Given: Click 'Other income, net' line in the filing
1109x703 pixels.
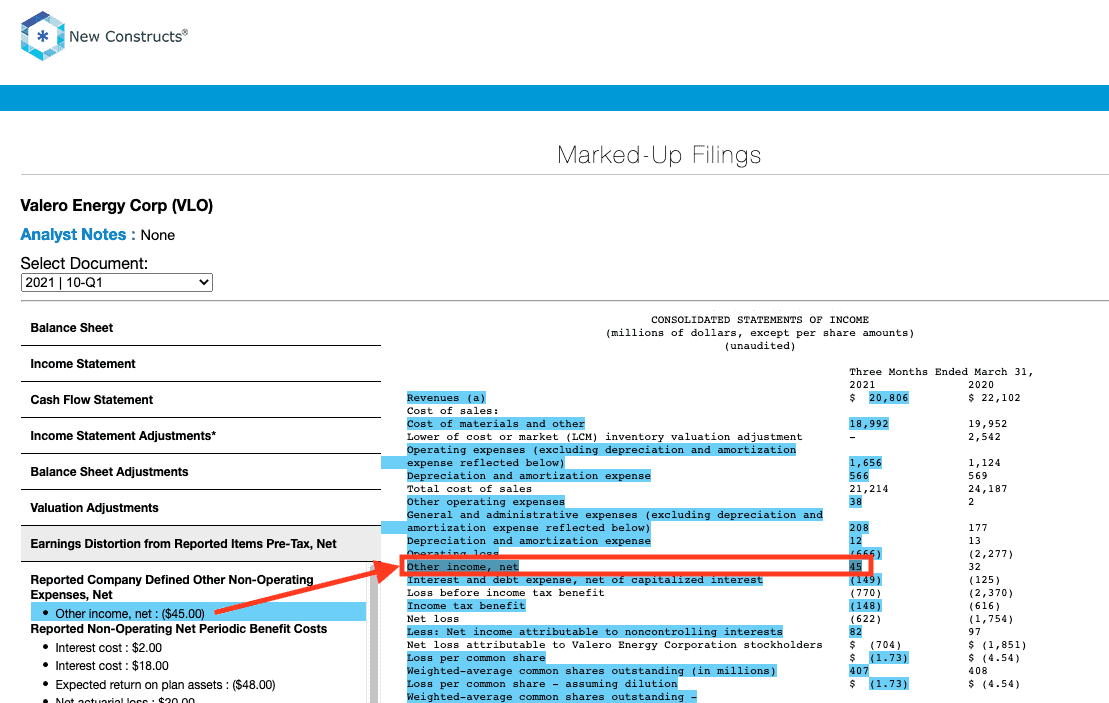Looking at the screenshot, I should pyautogui.click(x=463, y=567).
